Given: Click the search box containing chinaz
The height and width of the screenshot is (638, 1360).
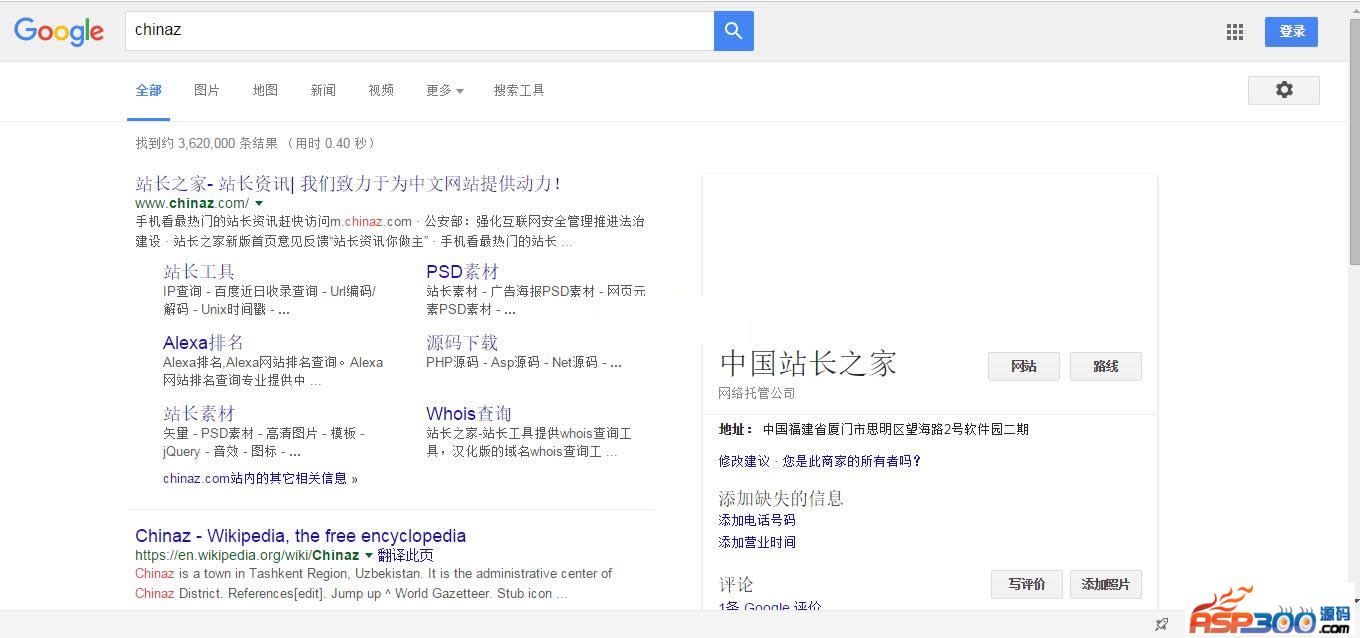Looking at the screenshot, I should tap(419, 31).
